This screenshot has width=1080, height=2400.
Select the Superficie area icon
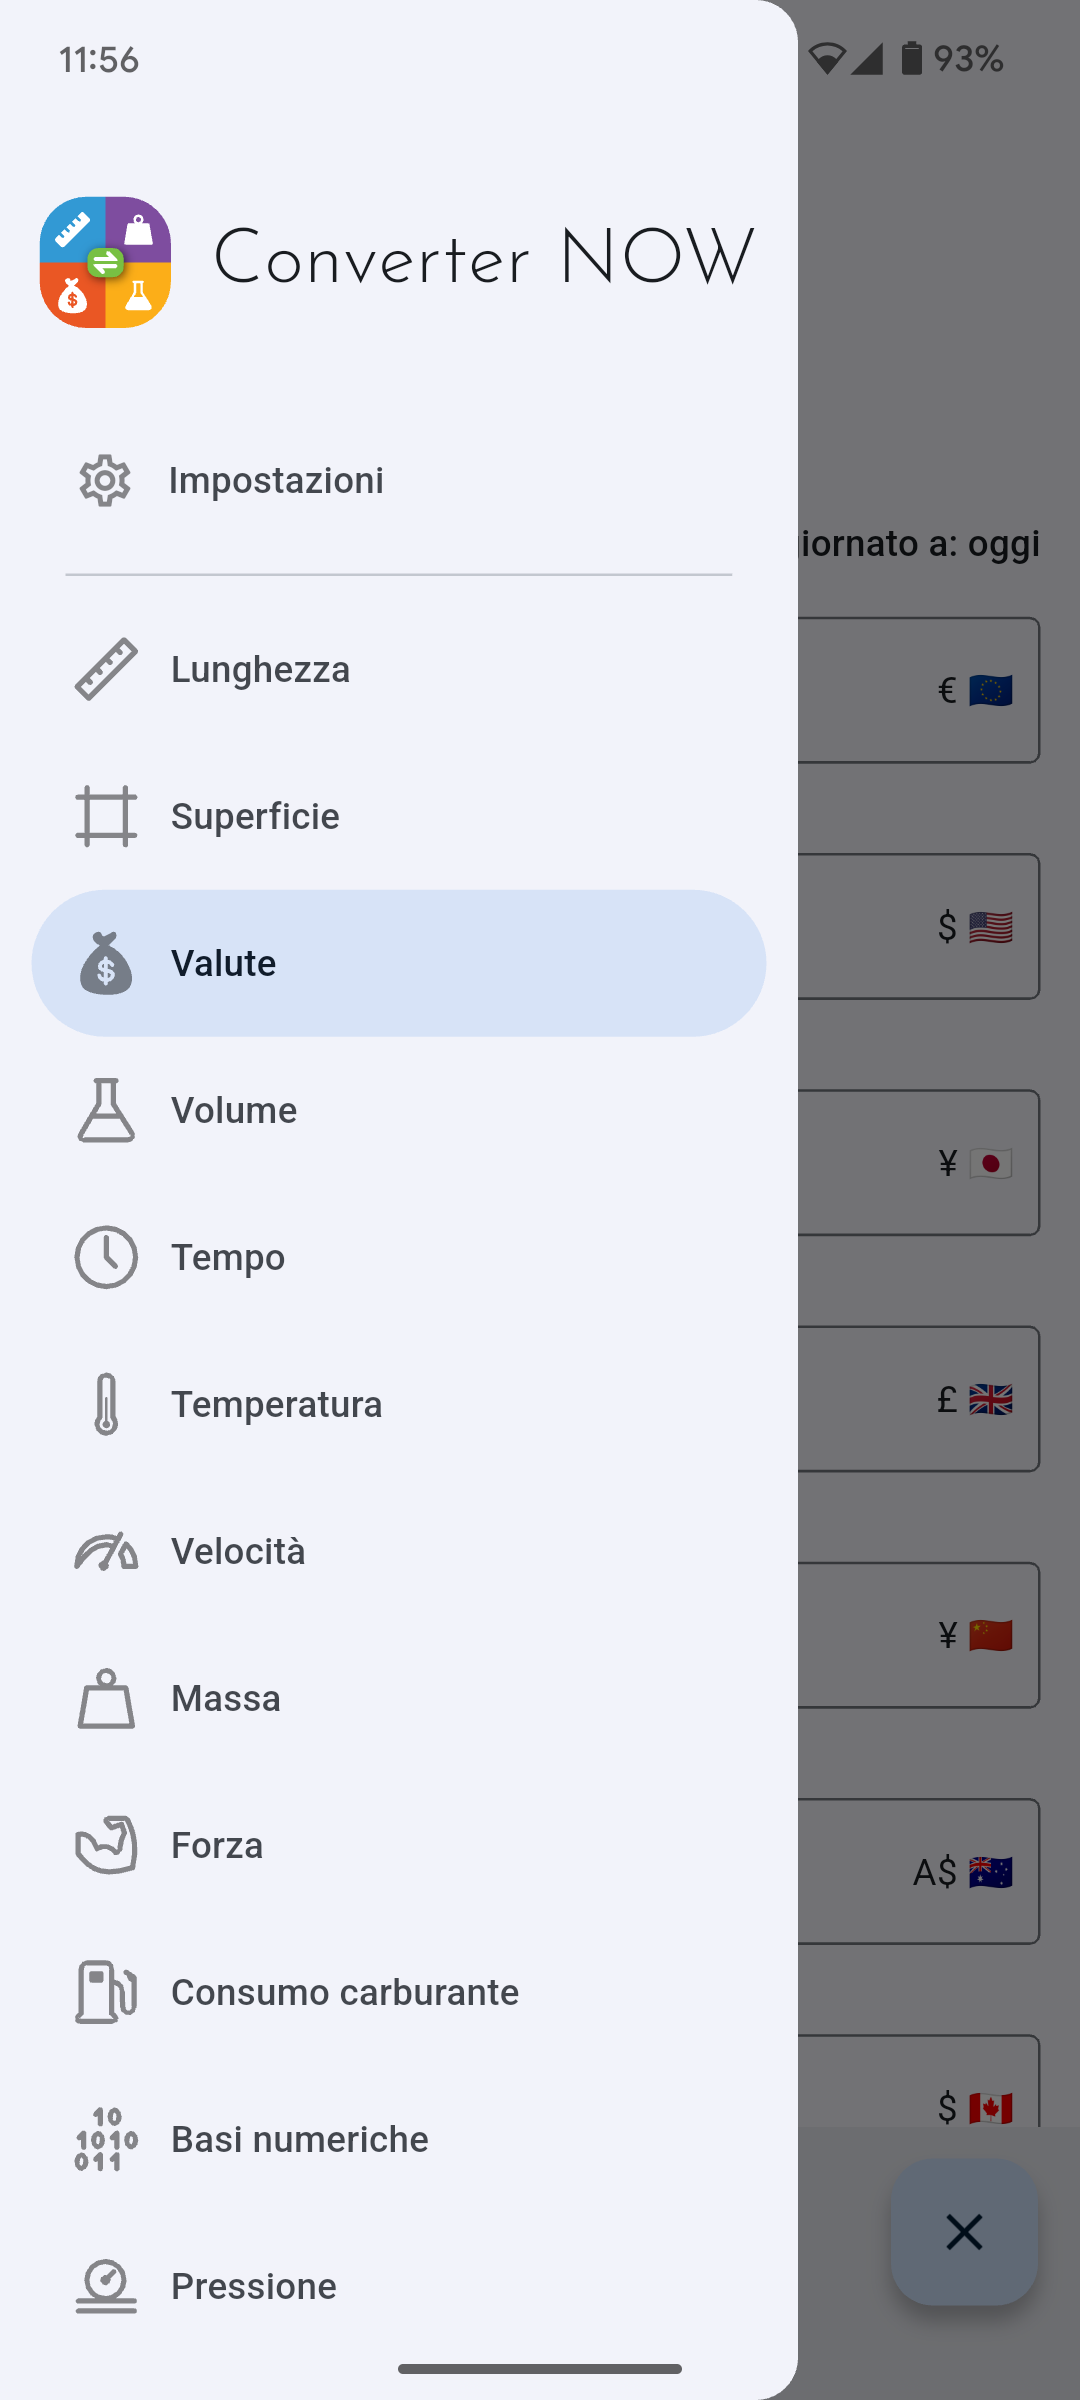click(x=106, y=816)
